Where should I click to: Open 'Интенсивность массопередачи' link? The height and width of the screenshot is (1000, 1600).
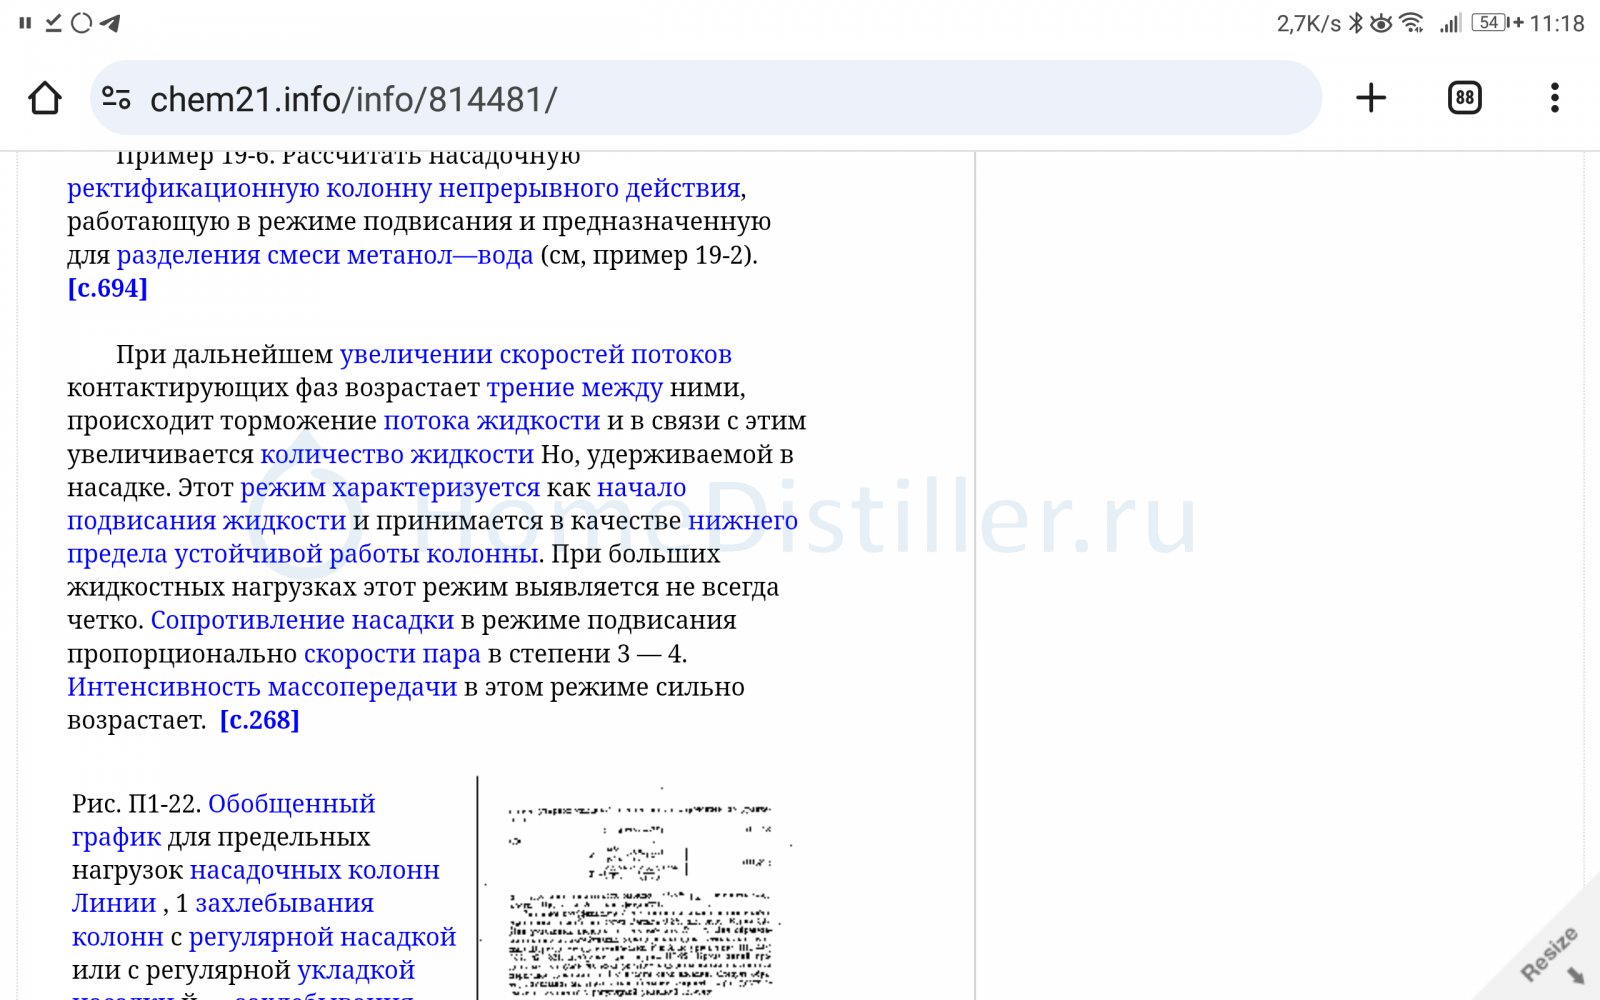262,687
